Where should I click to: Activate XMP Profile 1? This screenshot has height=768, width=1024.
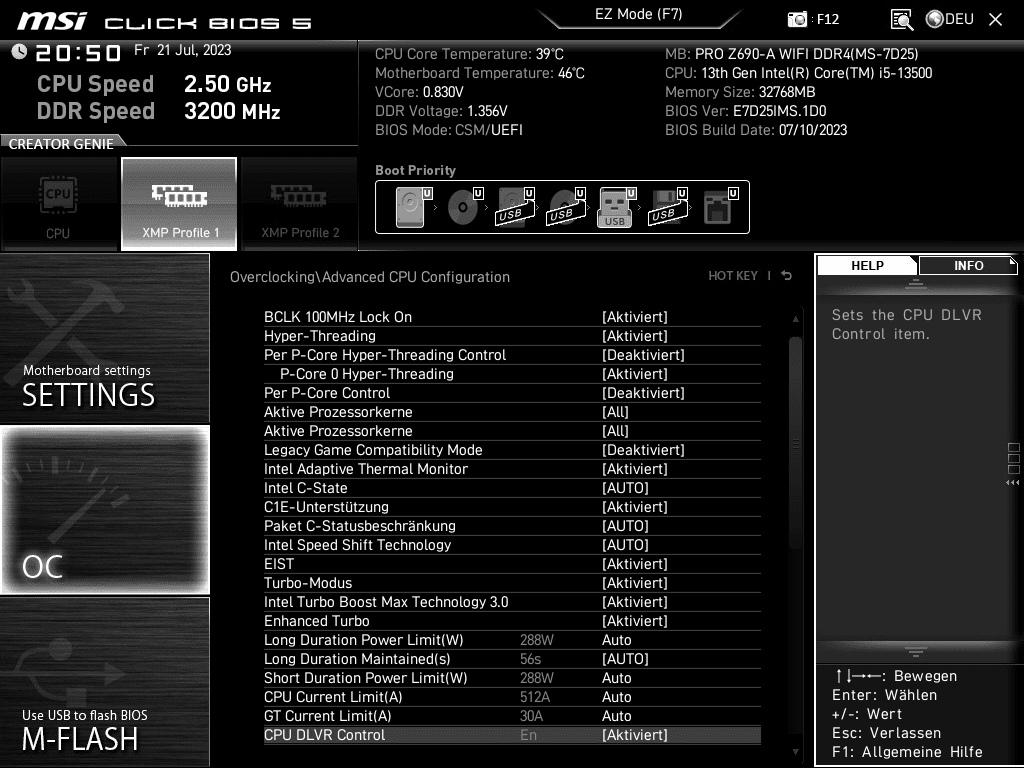(x=179, y=203)
